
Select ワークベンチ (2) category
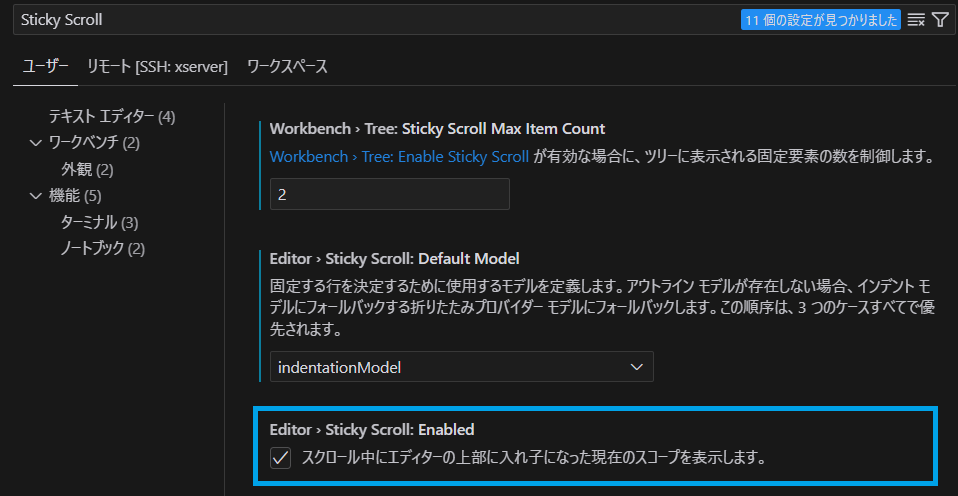coord(94,143)
